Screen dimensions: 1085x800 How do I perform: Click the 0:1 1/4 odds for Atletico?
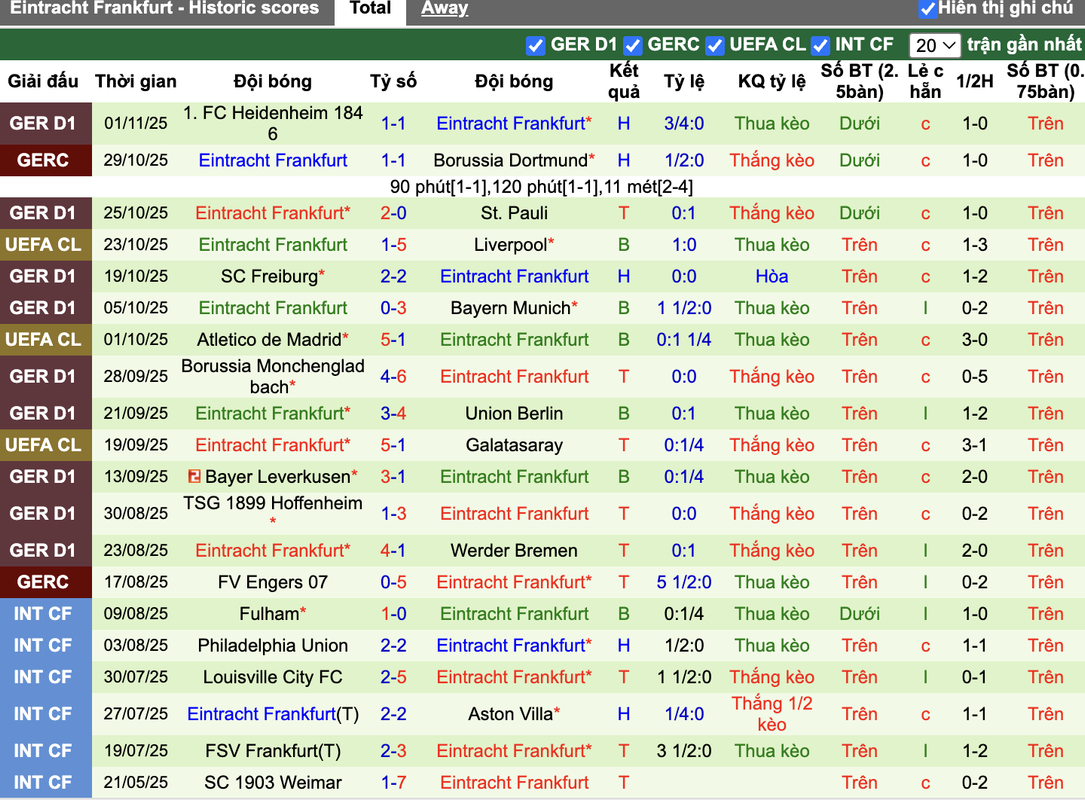[x=684, y=340]
